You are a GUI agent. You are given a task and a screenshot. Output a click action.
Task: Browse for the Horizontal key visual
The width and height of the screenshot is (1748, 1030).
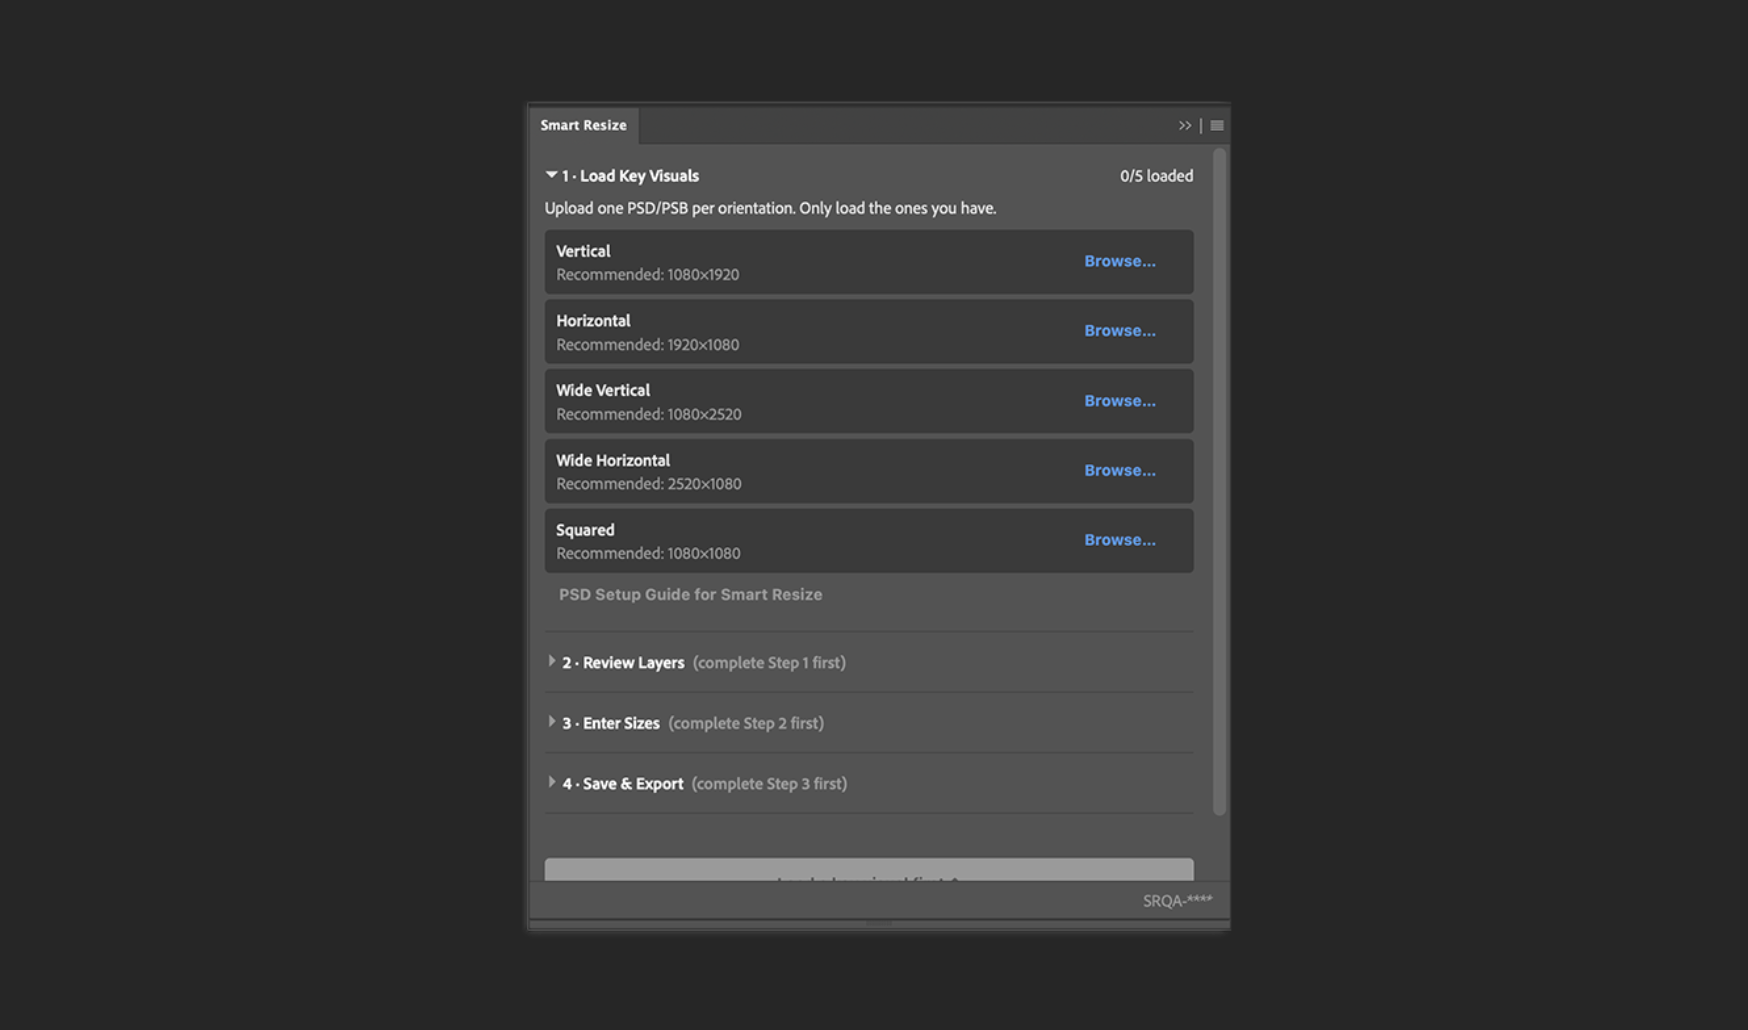coord(1120,331)
